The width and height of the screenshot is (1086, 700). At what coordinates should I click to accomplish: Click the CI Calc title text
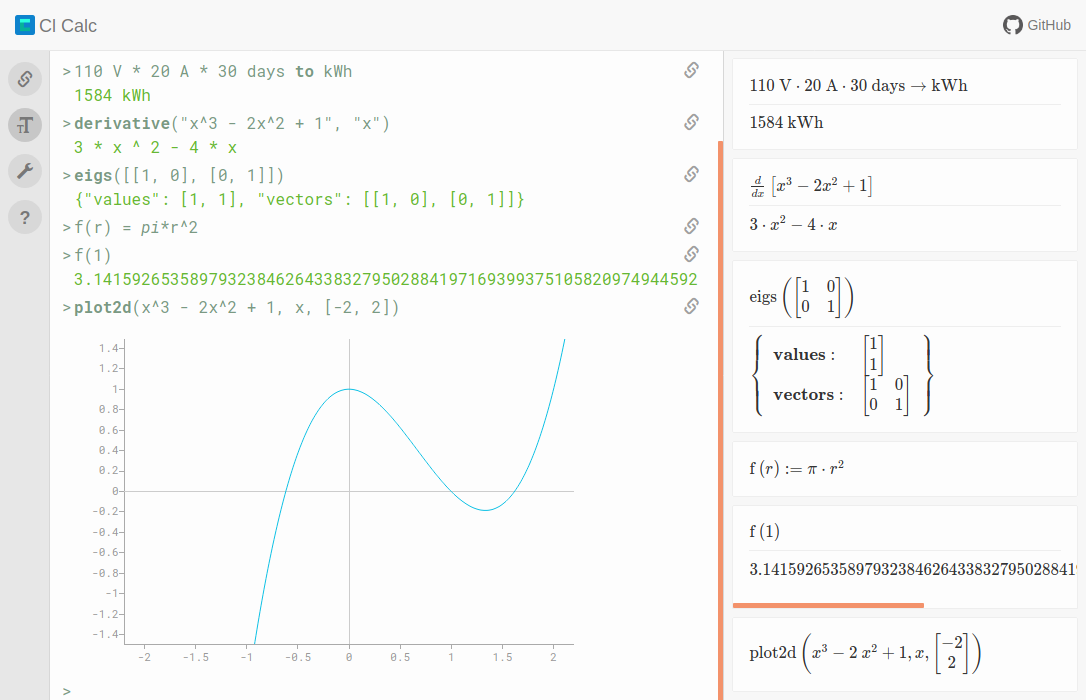(x=69, y=26)
